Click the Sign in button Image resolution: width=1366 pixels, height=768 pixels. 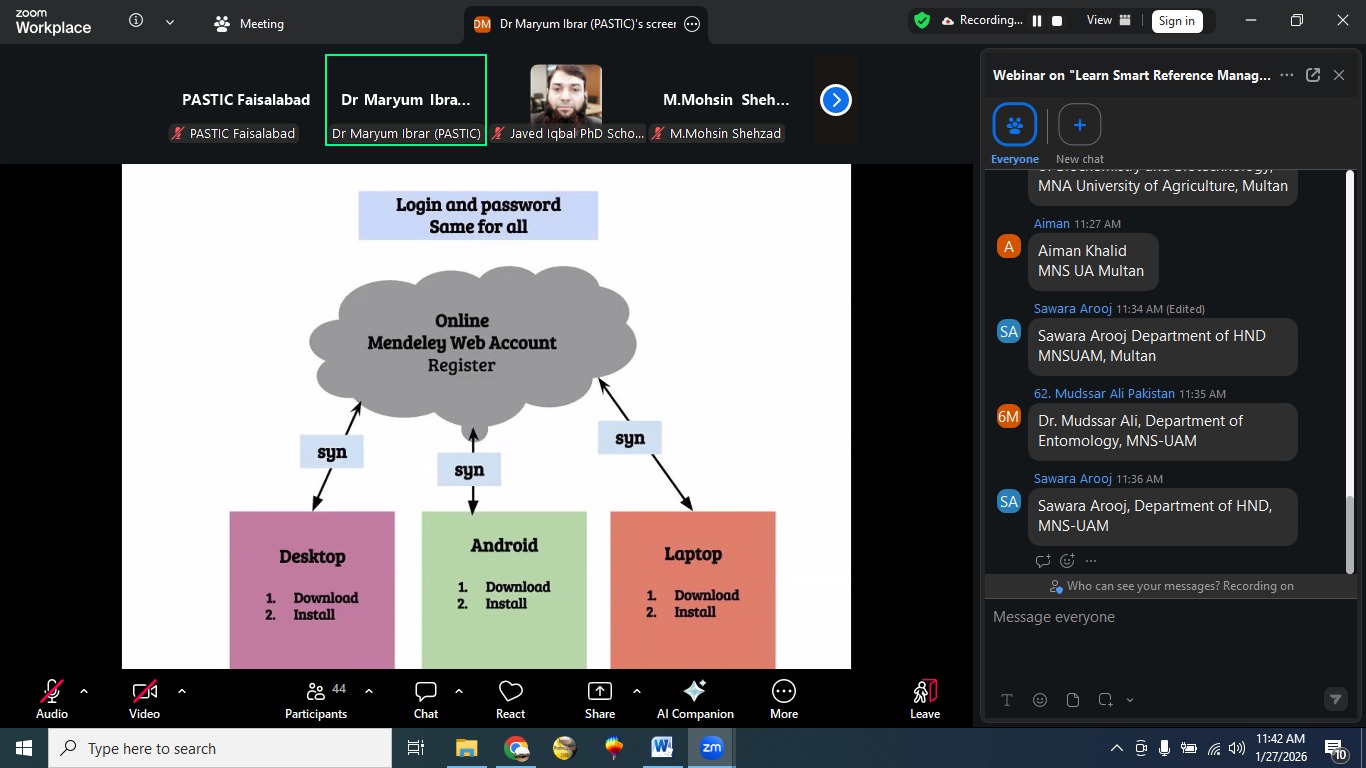click(1176, 20)
